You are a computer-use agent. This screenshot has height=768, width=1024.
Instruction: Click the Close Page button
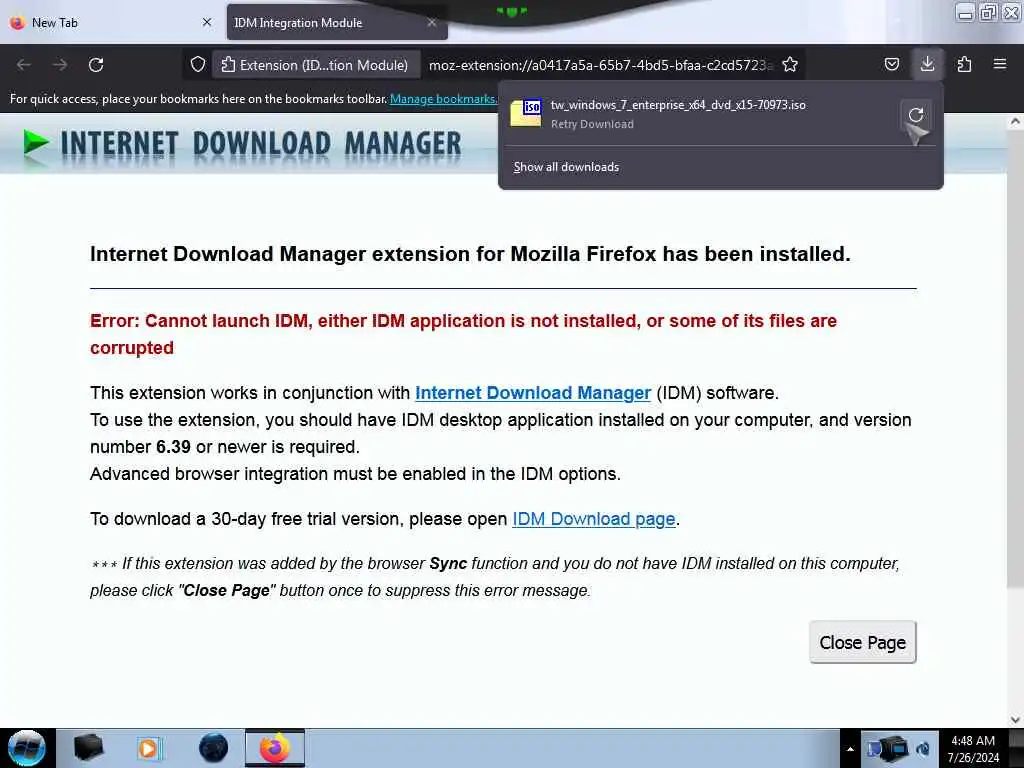click(x=863, y=643)
